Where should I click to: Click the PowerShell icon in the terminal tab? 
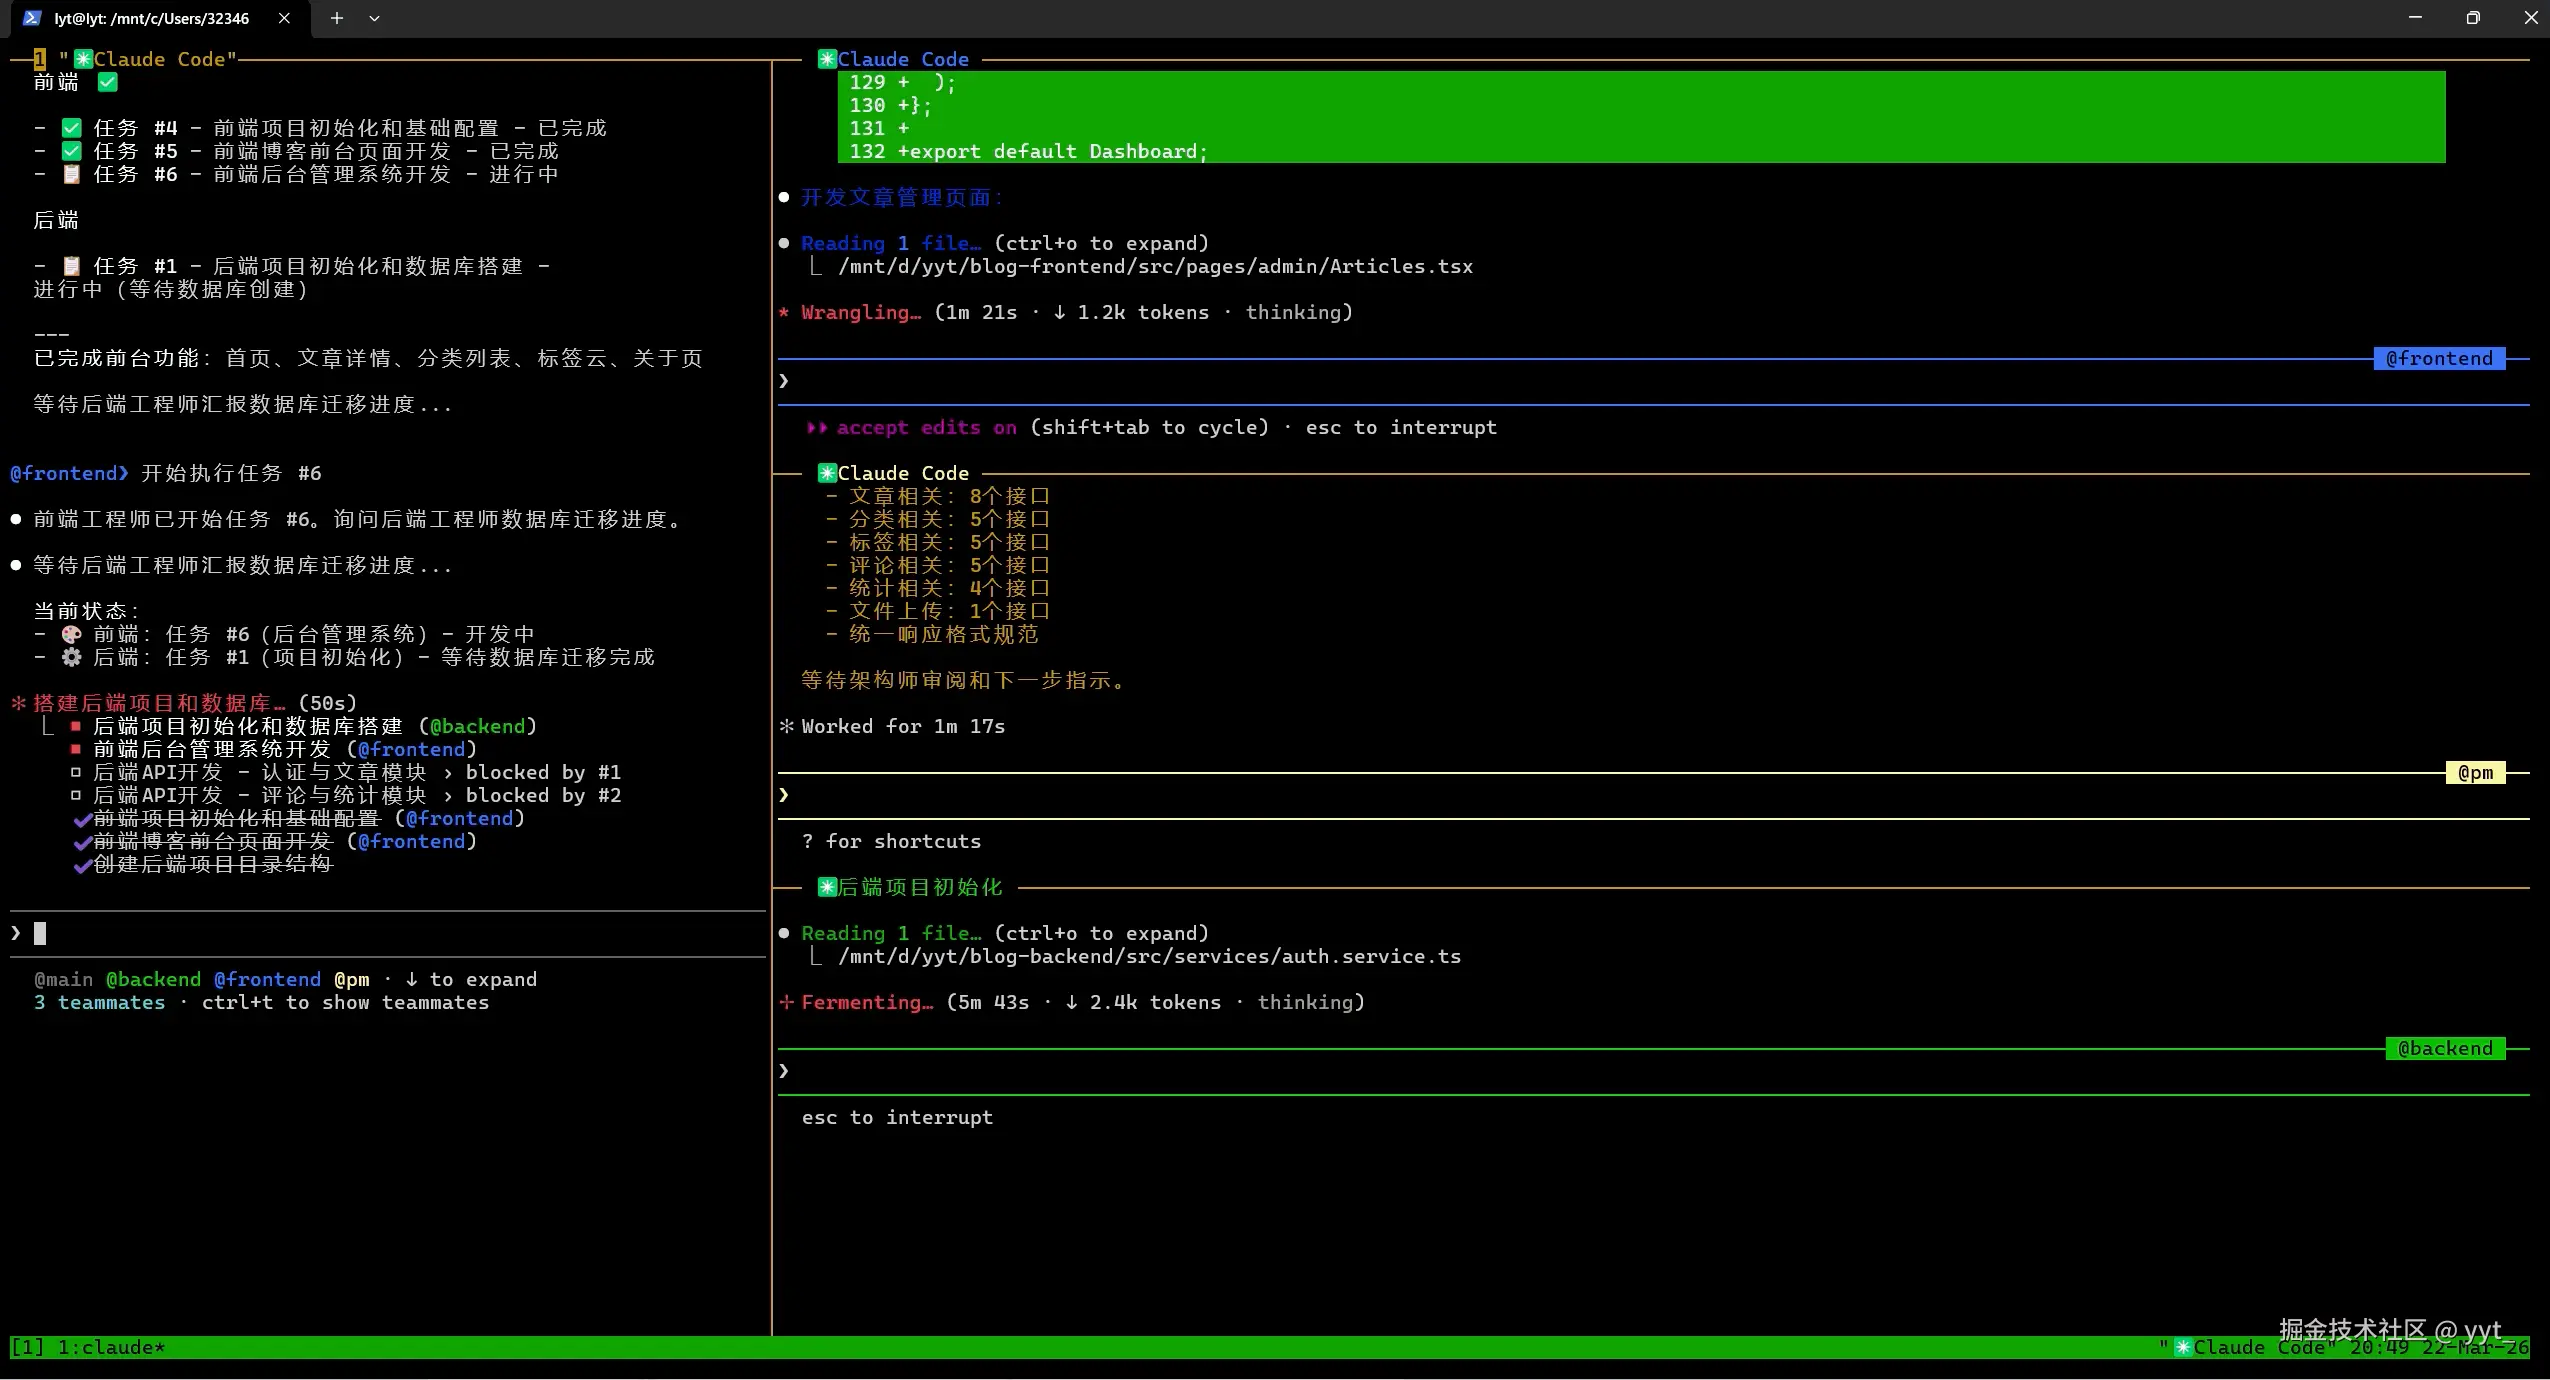pos(32,18)
